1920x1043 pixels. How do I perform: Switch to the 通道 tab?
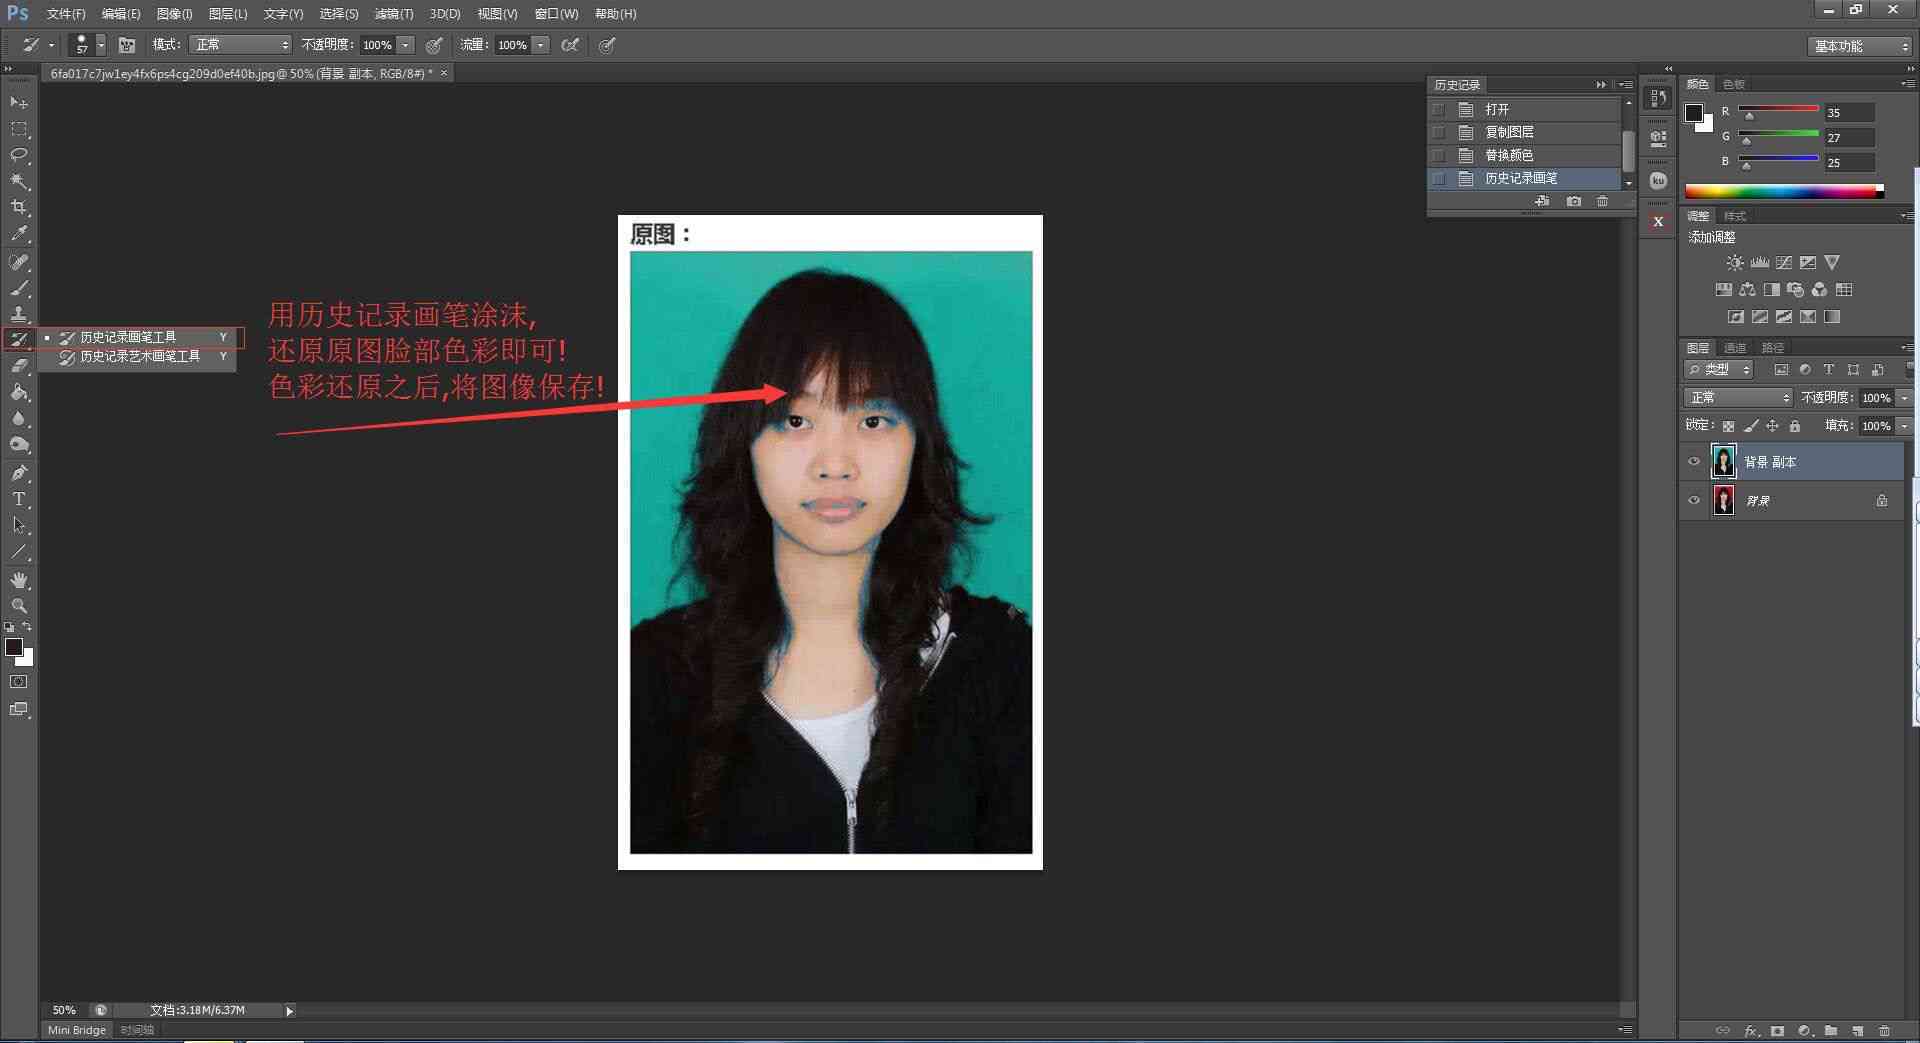click(1734, 348)
